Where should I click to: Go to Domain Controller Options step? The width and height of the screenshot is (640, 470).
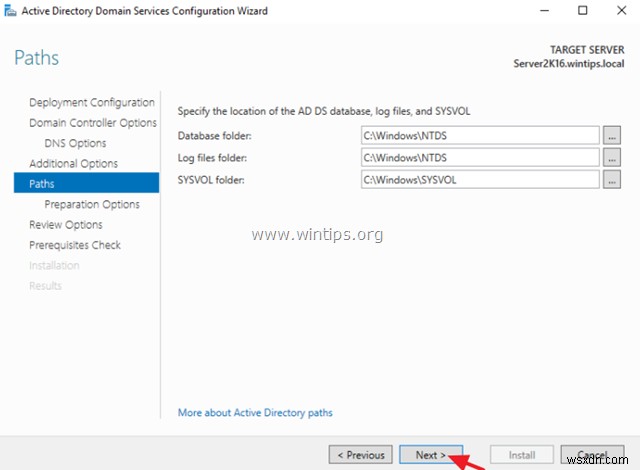click(x=93, y=123)
